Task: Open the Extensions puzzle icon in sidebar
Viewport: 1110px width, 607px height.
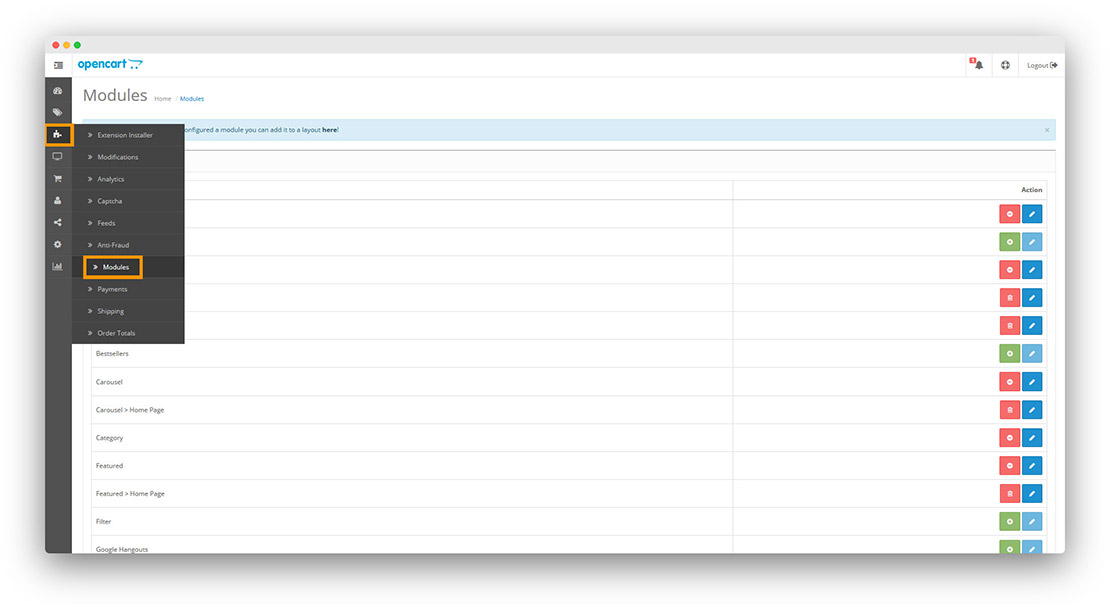Action: pos(57,134)
